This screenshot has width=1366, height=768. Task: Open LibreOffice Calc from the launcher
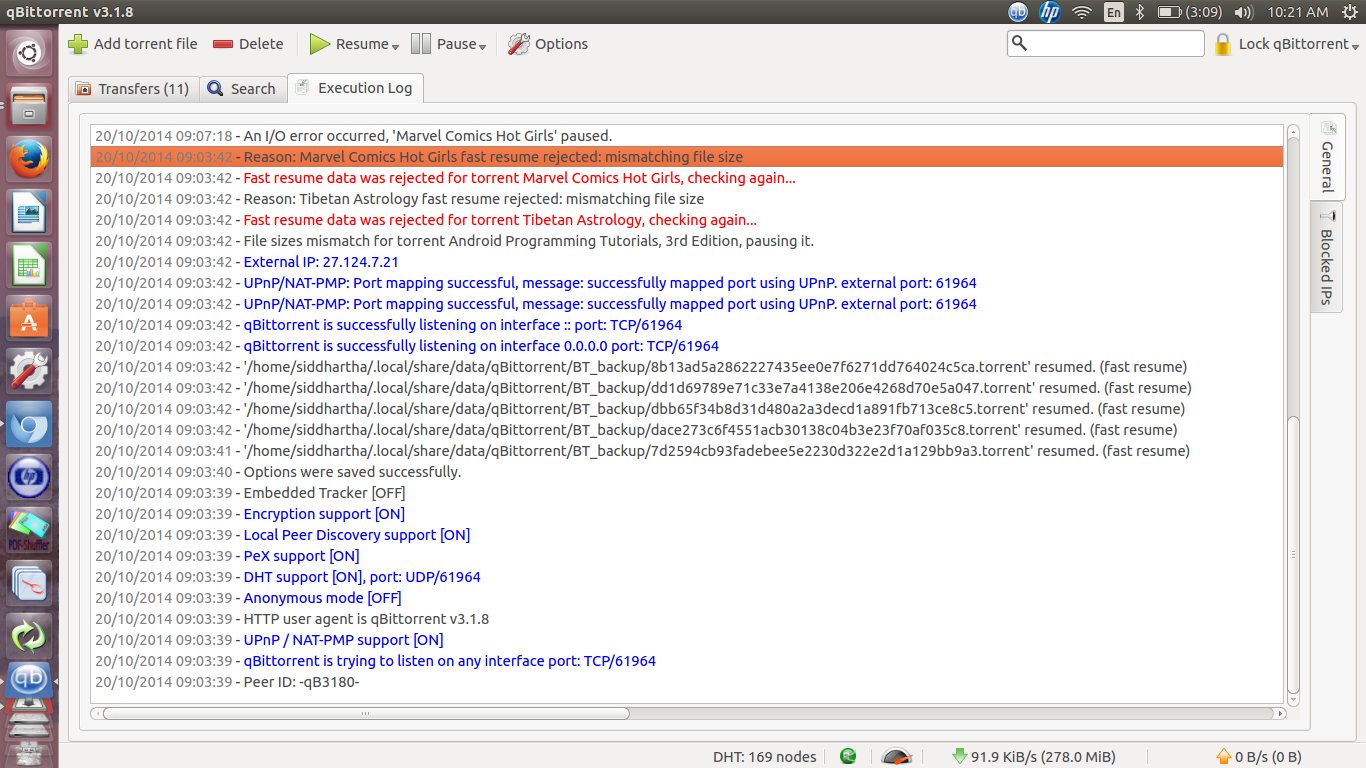pyautogui.click(x=29, y=266)
